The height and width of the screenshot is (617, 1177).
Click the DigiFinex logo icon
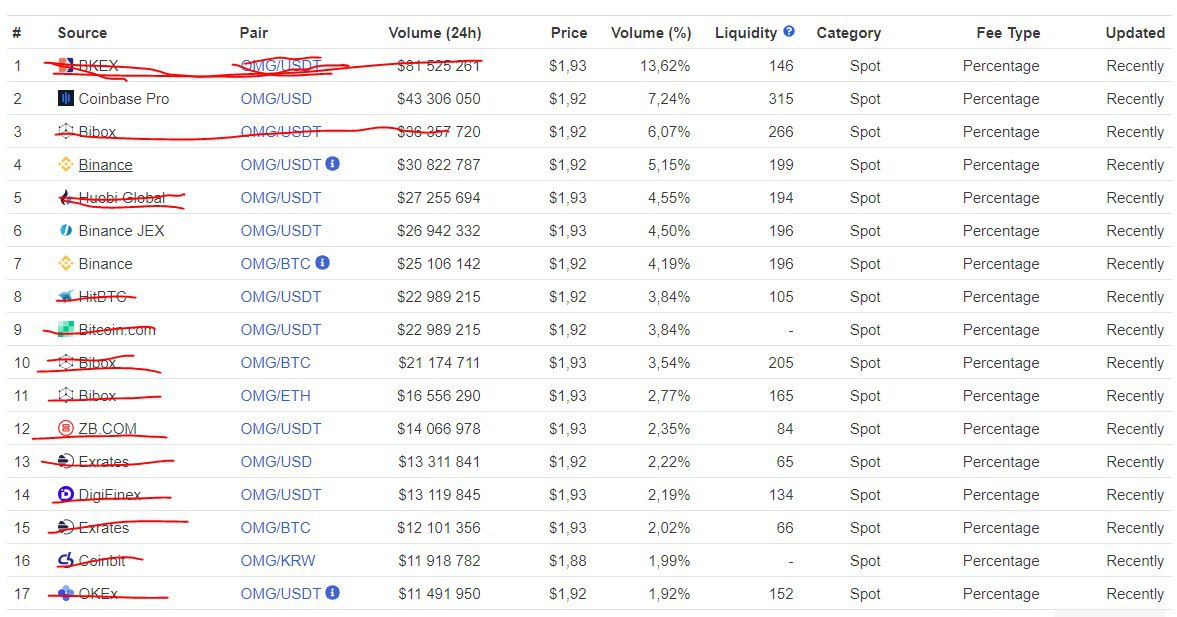click(x=66, y=495)
